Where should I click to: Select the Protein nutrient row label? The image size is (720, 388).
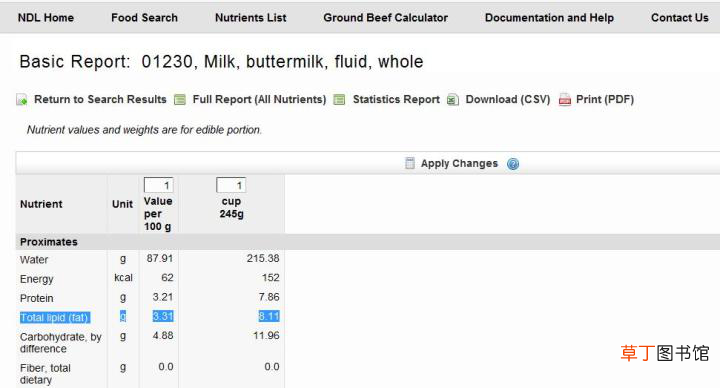coord(37,298)
